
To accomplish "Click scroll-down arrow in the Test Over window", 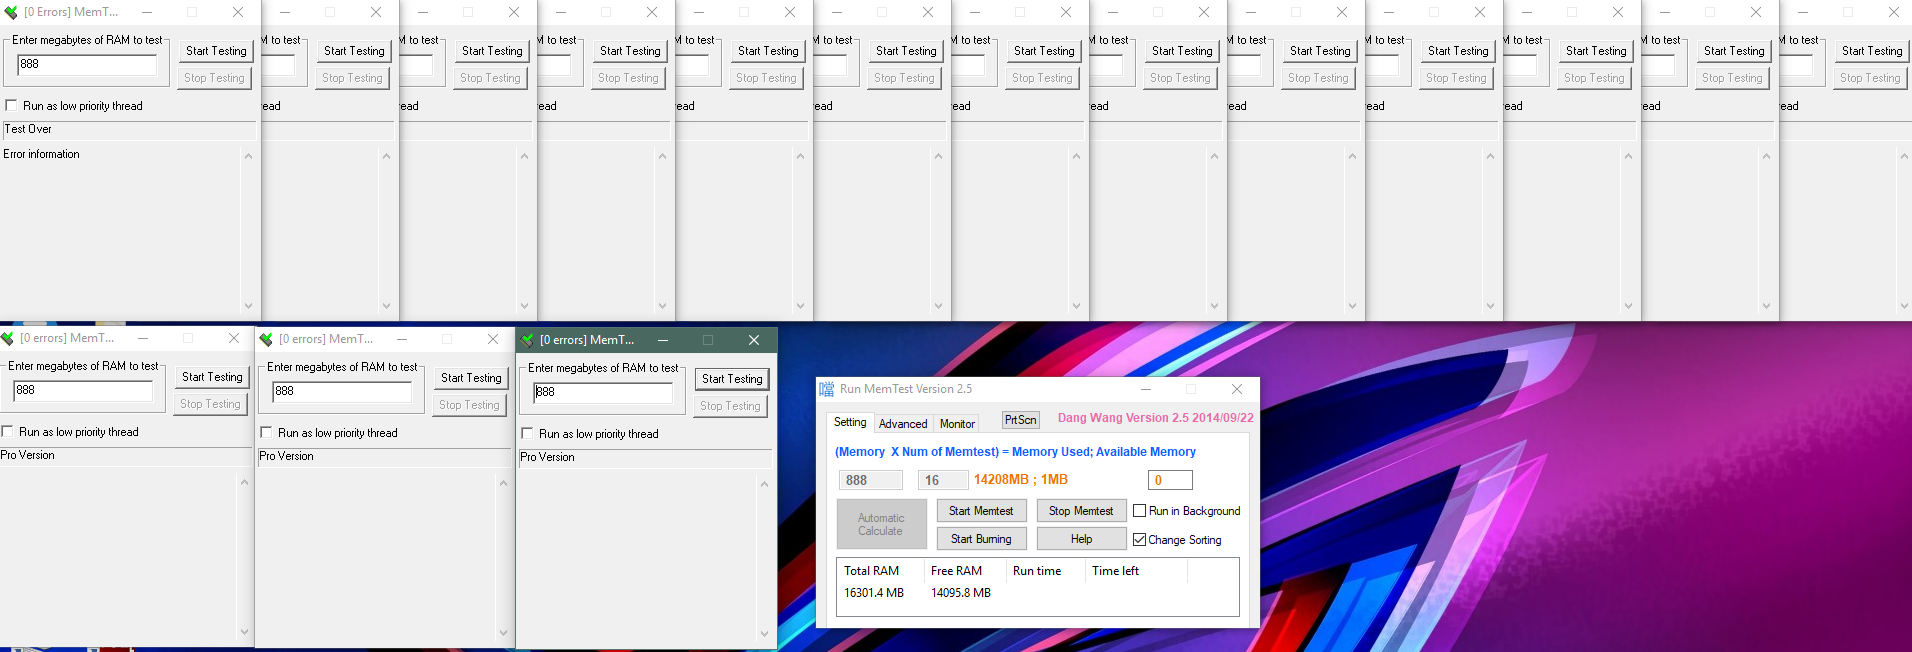I will click(x=248, y=306).
